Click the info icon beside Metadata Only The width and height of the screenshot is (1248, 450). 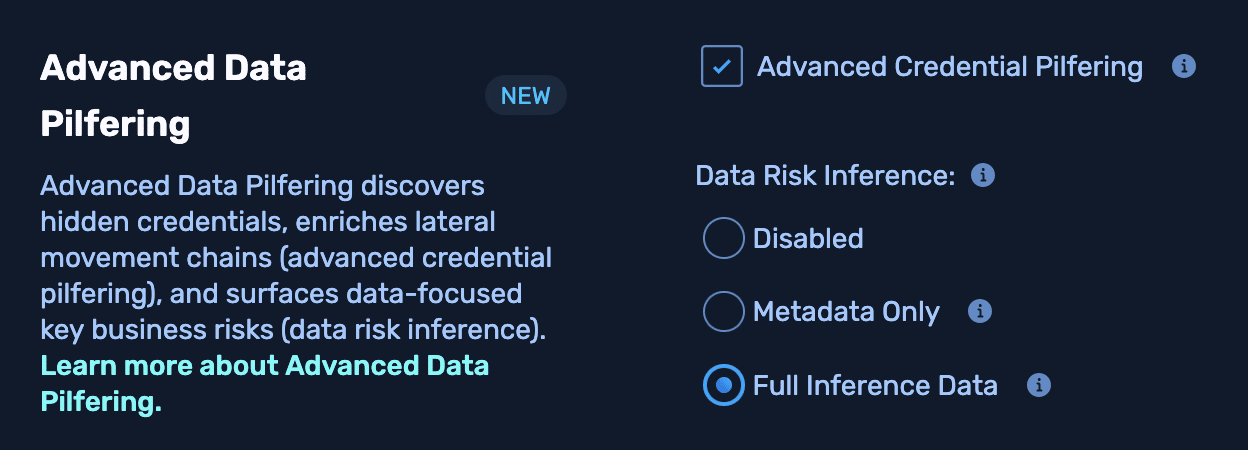pos(980,311)
